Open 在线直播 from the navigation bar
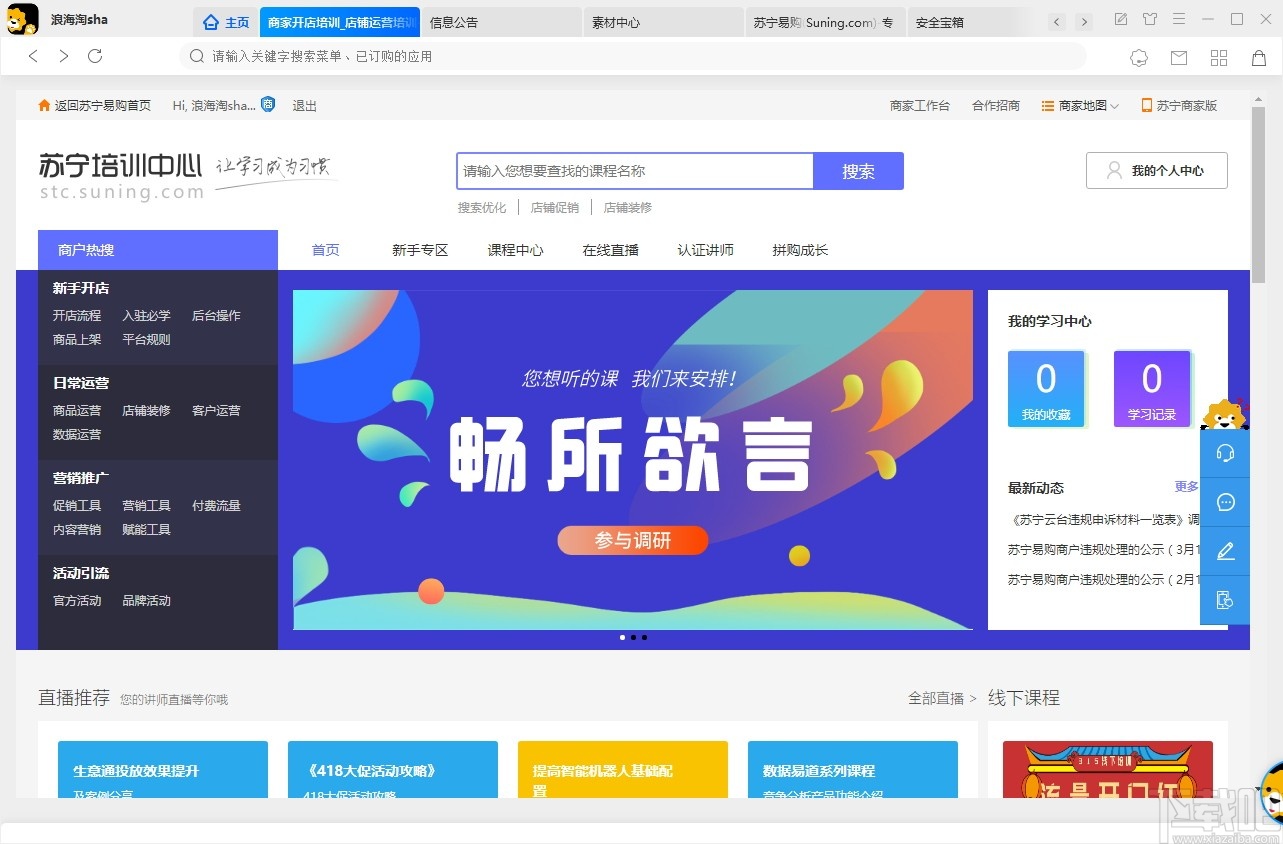The height and width of the screenshot is (844, 1283). click(610, 250)
